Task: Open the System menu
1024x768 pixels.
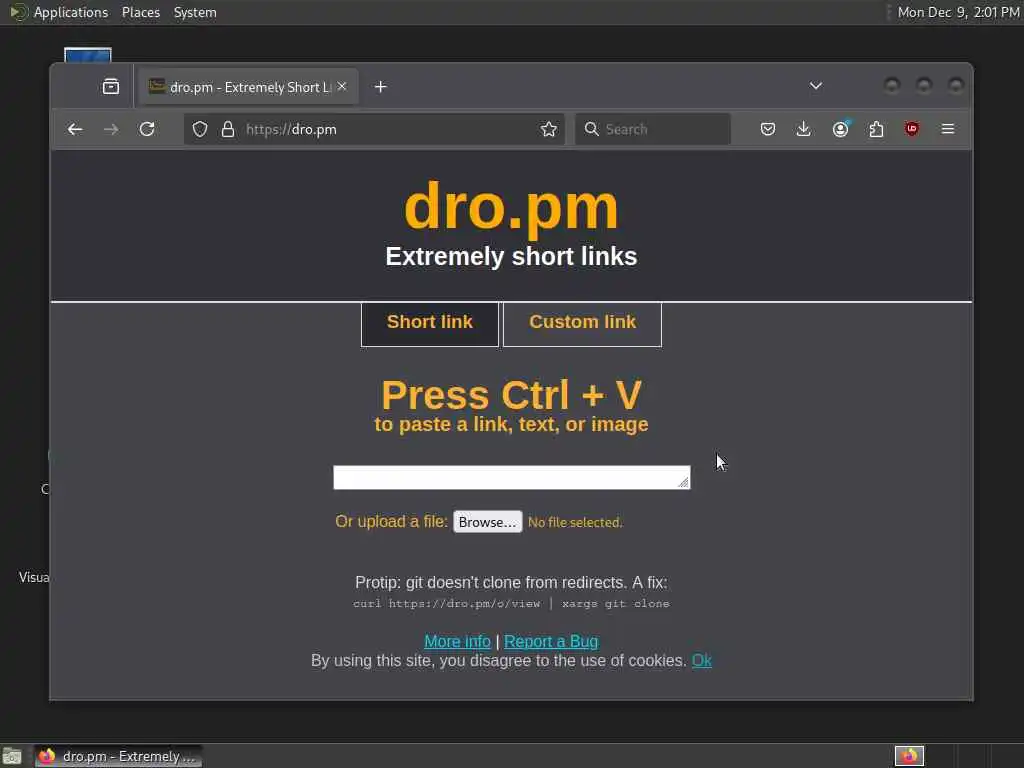Action: (195, 12)
